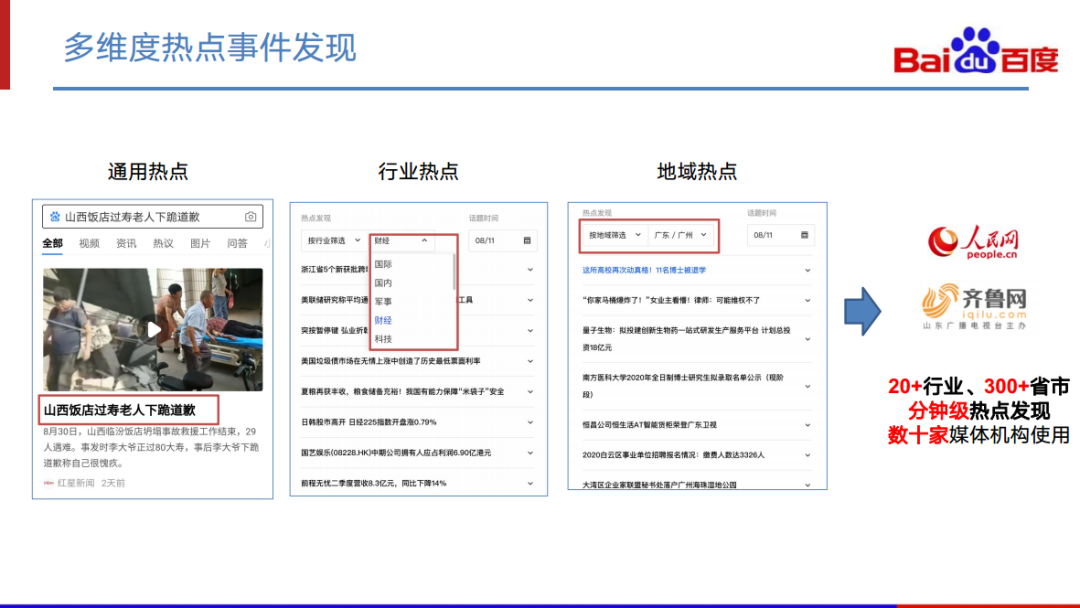Select 科技 in the dropdown list
Image resolution: width=1080 pixels, height=608 pixels.
pyautogui.click(x=384, y=339)
